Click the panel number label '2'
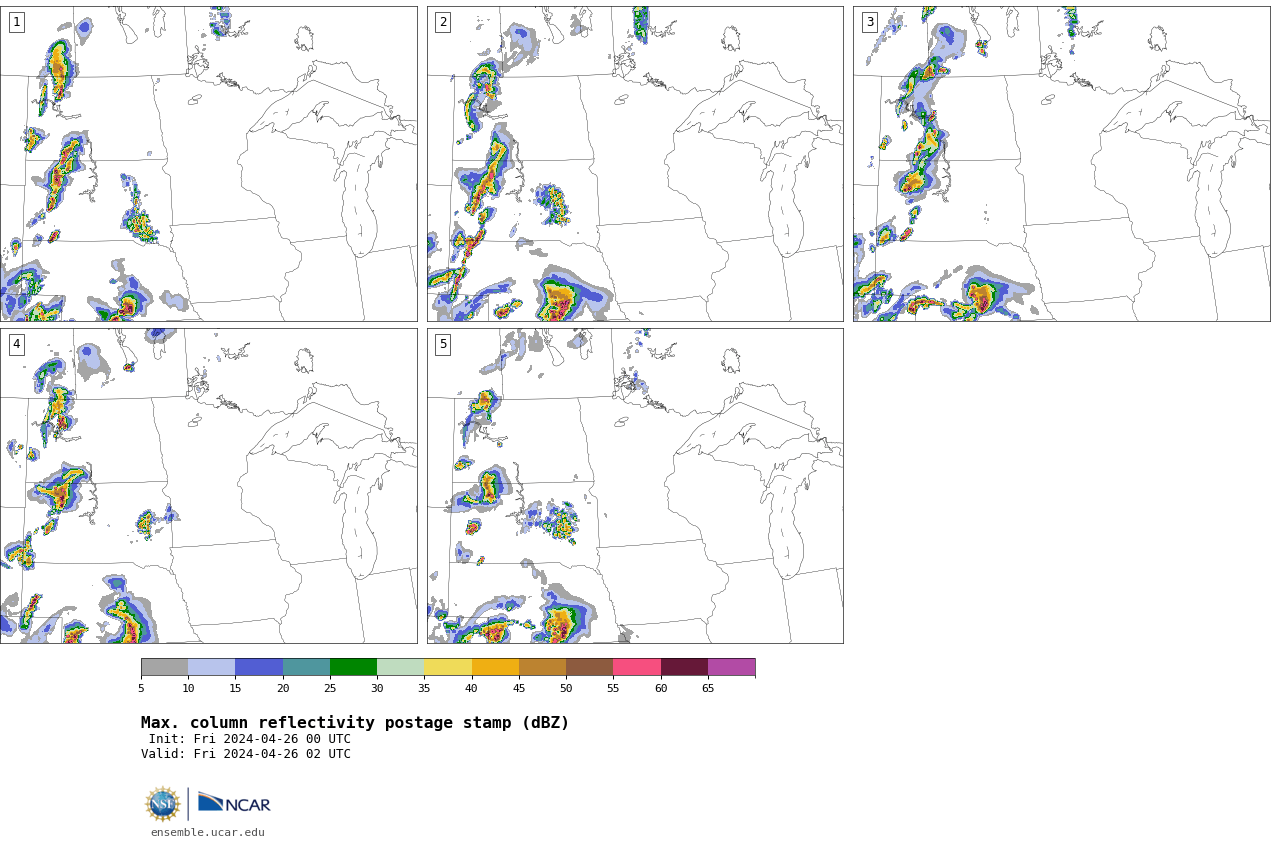This screenshot has width=1280, height=844. [x=443, y=22]
